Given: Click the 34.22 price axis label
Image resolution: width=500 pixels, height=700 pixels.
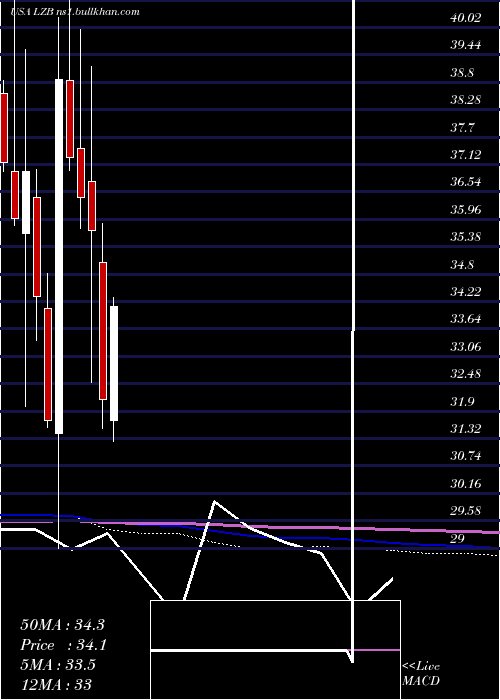Looking at the screenshot, I should pos(466,292).
